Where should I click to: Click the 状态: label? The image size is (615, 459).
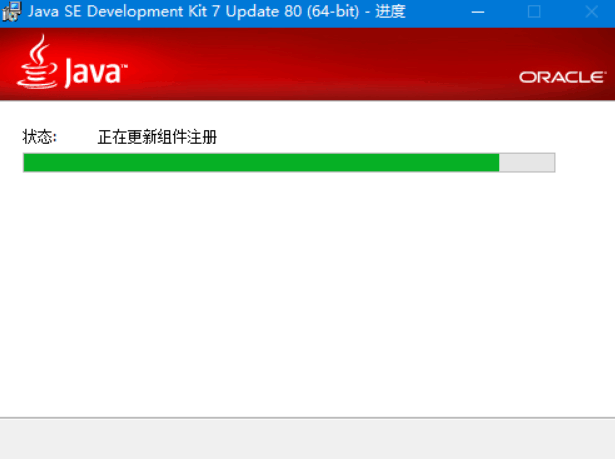click(39, 137)
